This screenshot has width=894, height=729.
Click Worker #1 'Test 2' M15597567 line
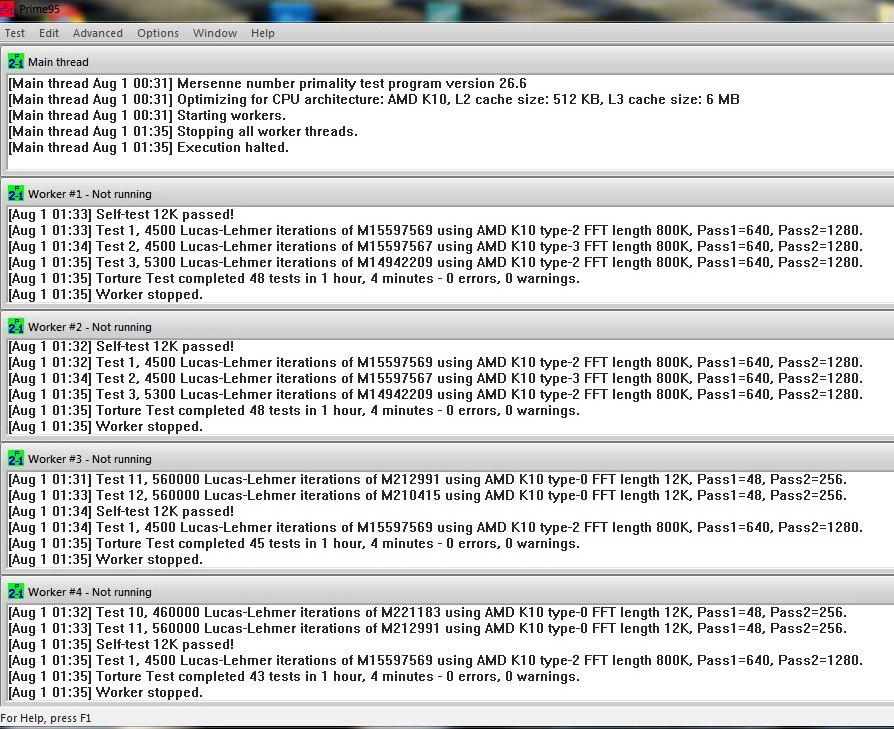point(436,246)
